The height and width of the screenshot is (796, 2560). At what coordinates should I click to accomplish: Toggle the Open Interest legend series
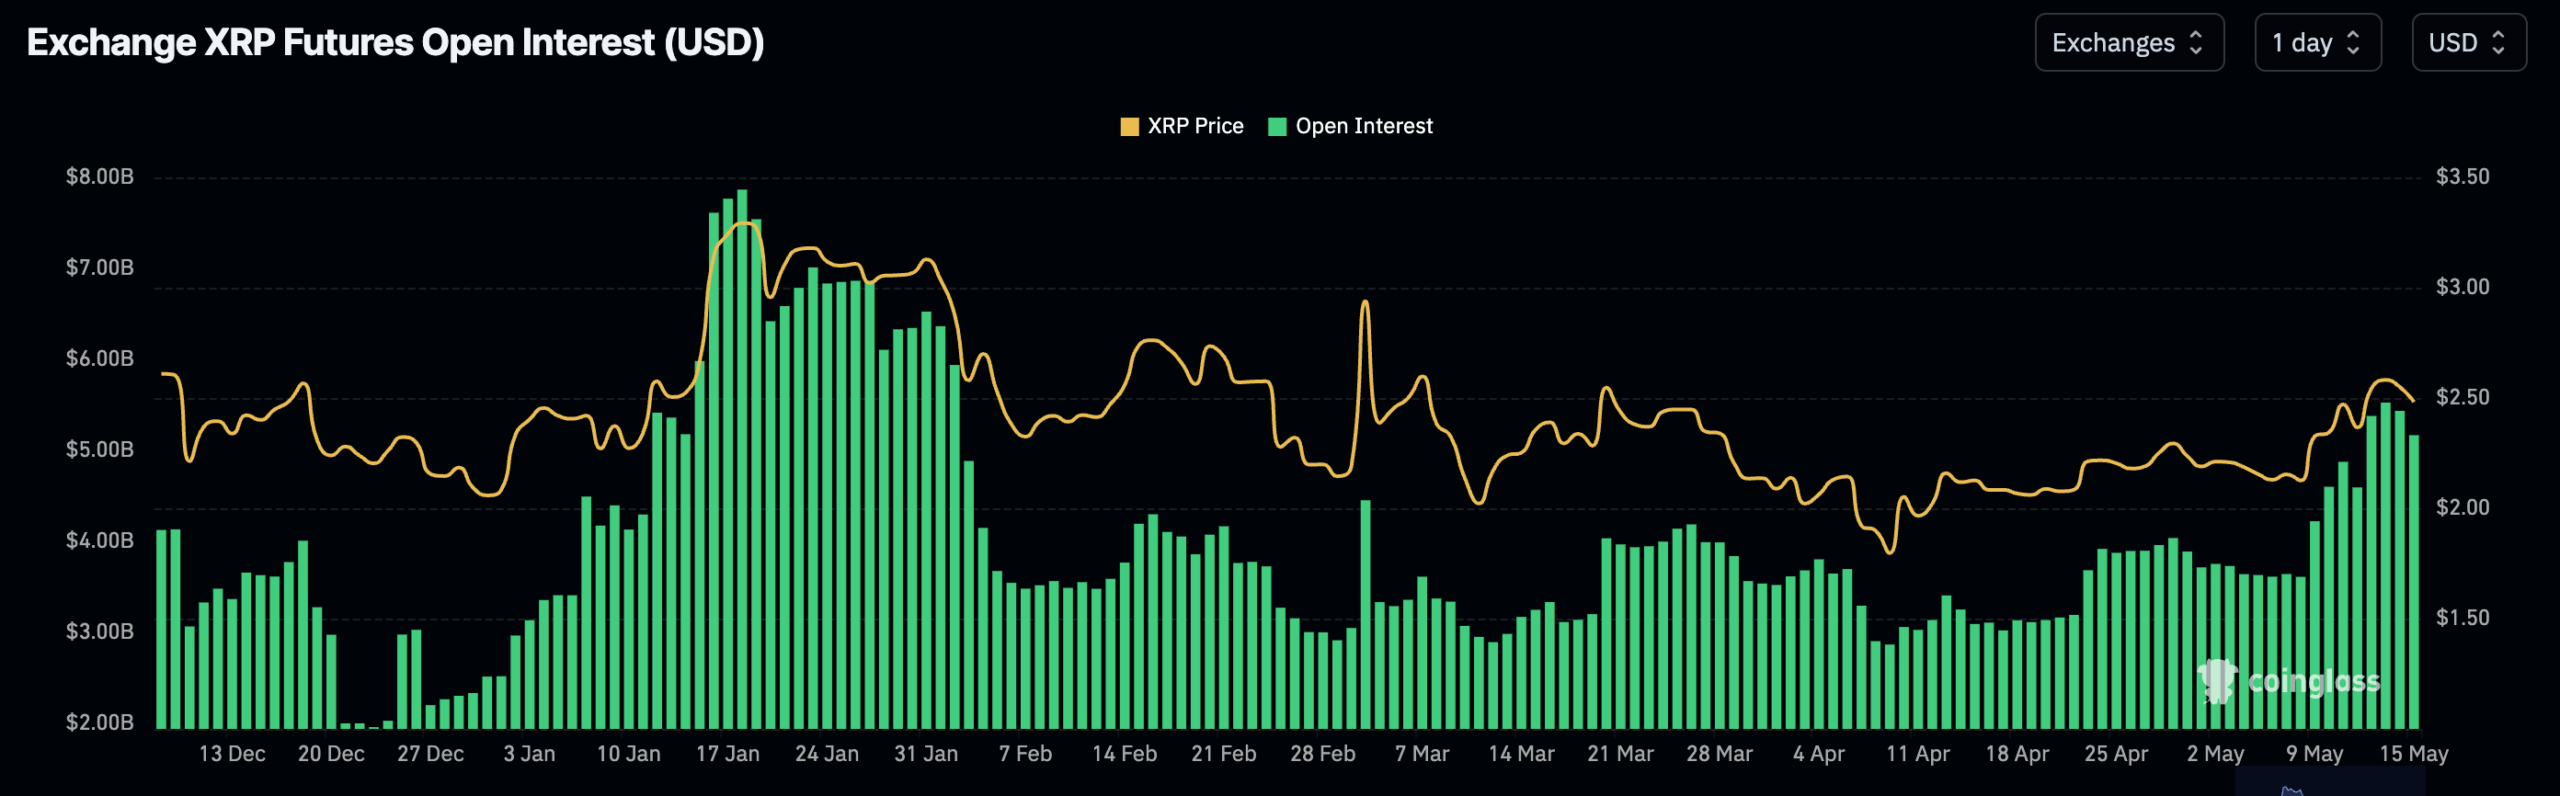(x=1350, y=126)
